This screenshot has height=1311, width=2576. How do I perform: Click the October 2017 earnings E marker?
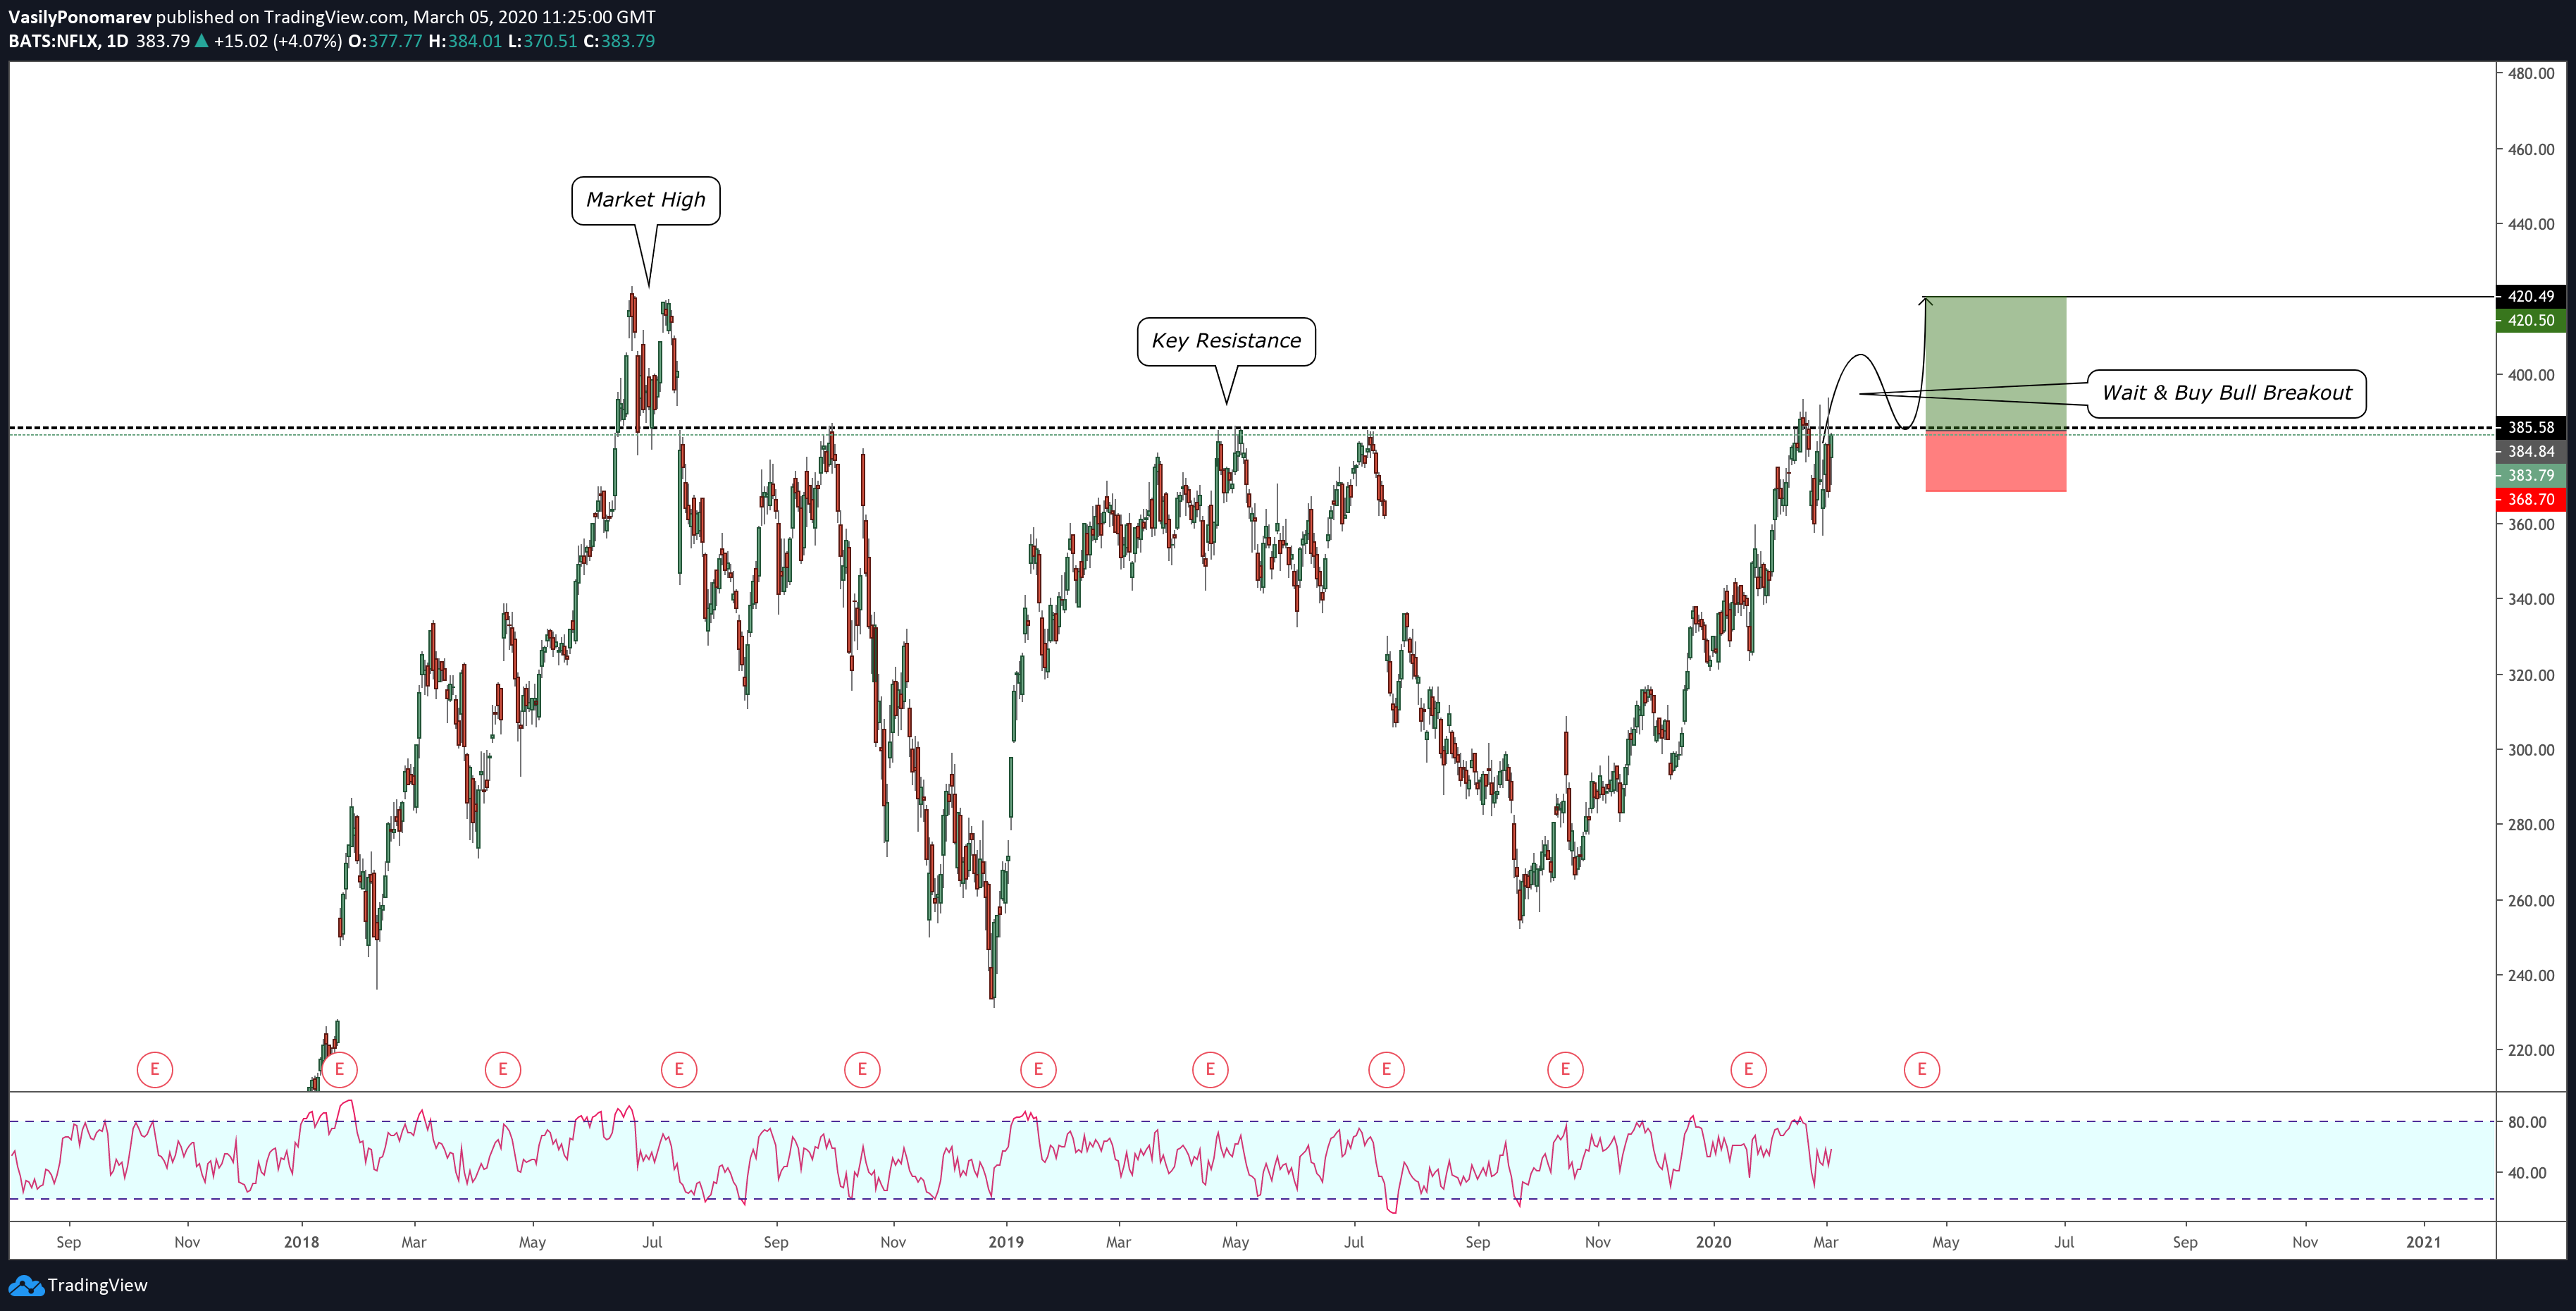[x=155, y=1069]
